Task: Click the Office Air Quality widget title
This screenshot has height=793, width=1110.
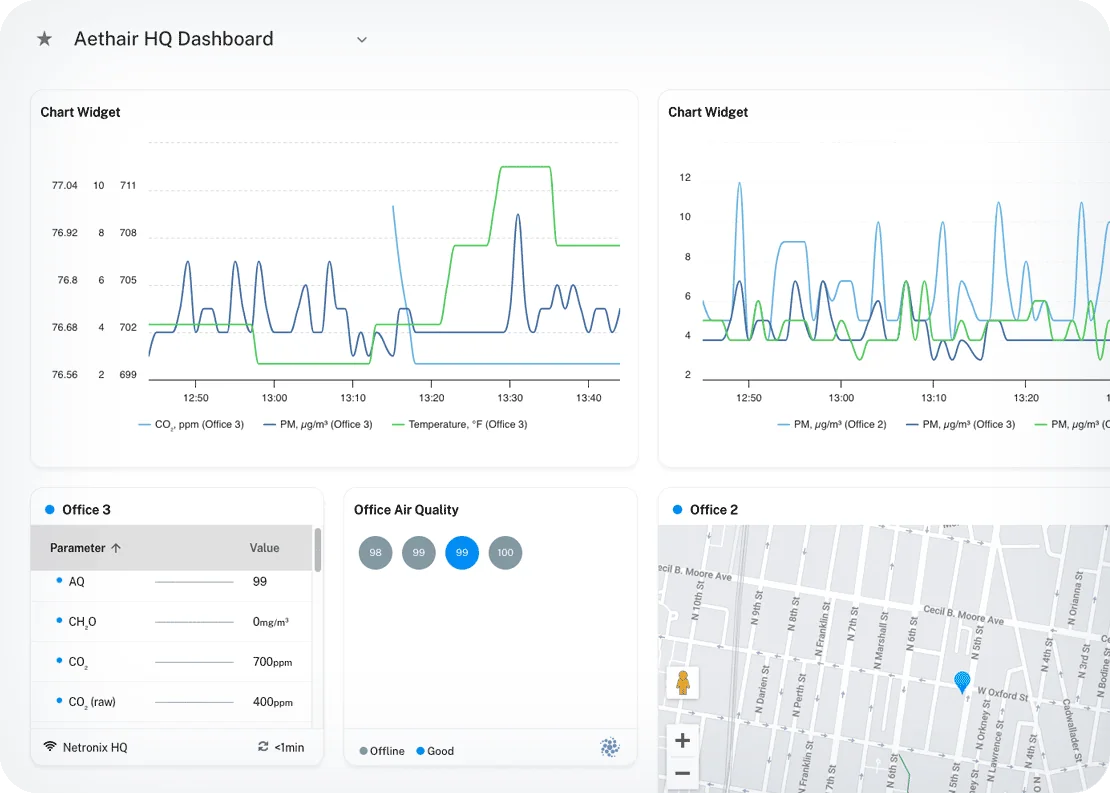Action: click(x=406, y=510)
